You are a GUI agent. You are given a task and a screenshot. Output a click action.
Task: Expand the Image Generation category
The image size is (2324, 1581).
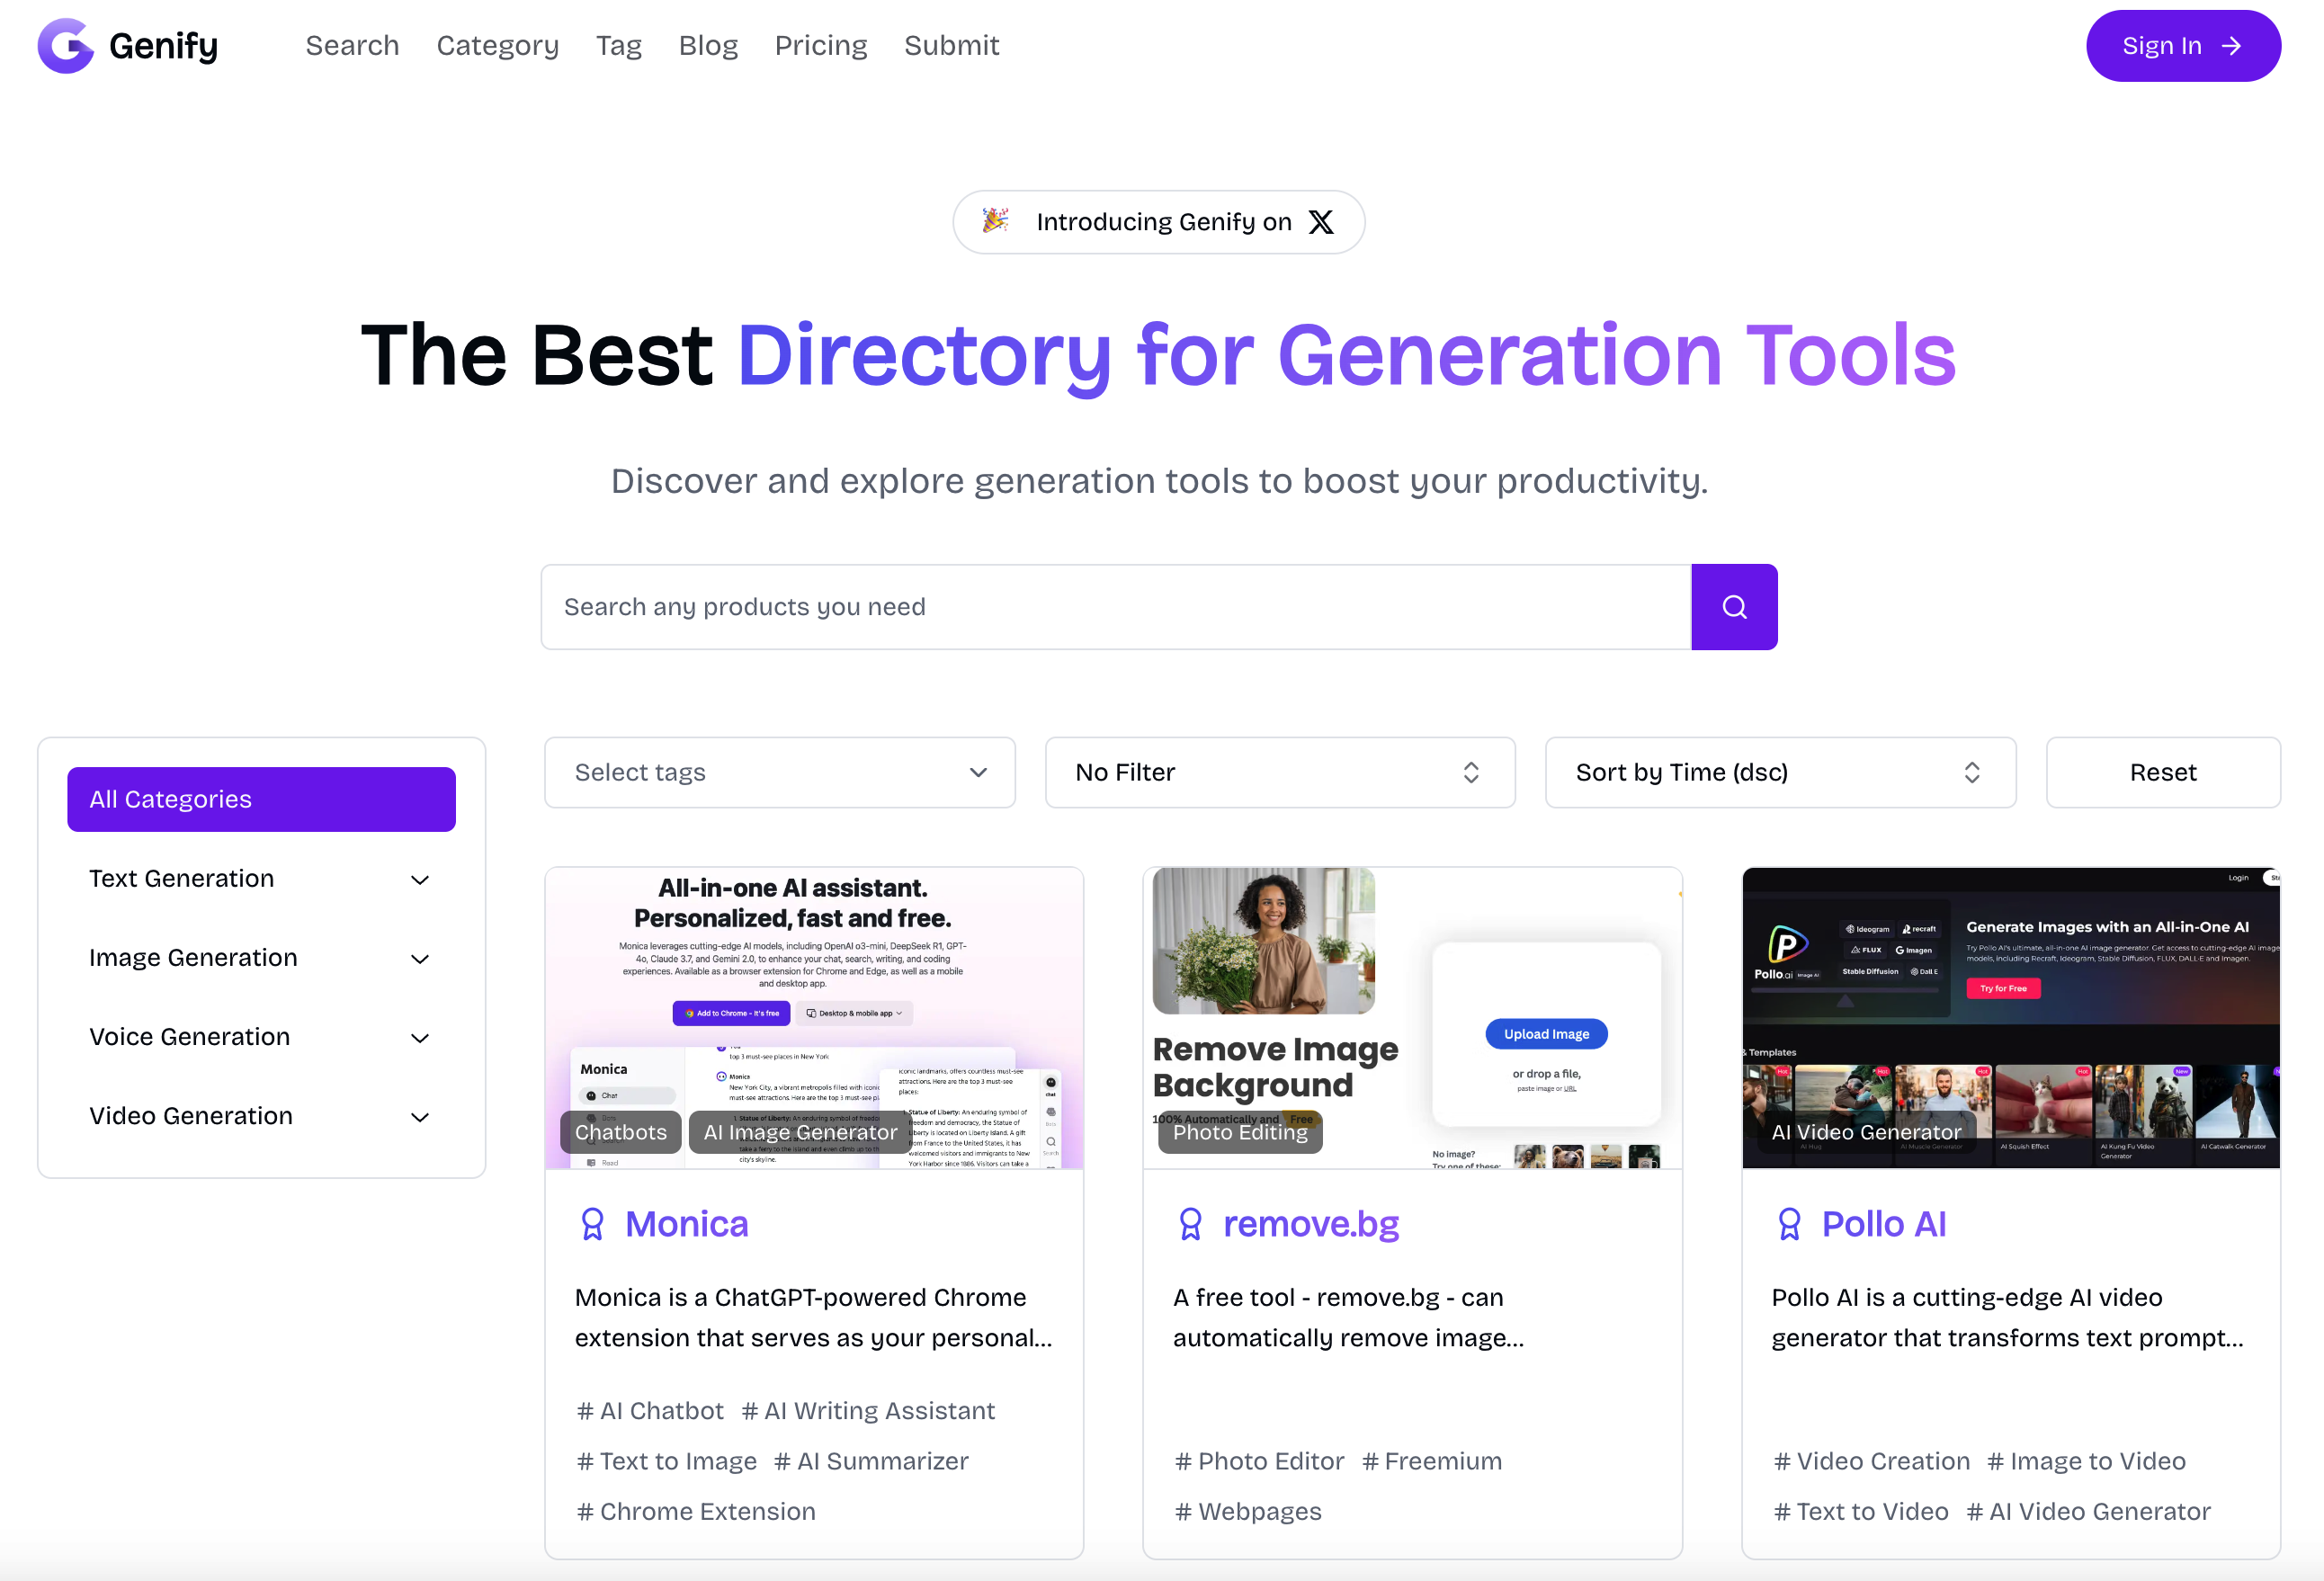point(420,959)
